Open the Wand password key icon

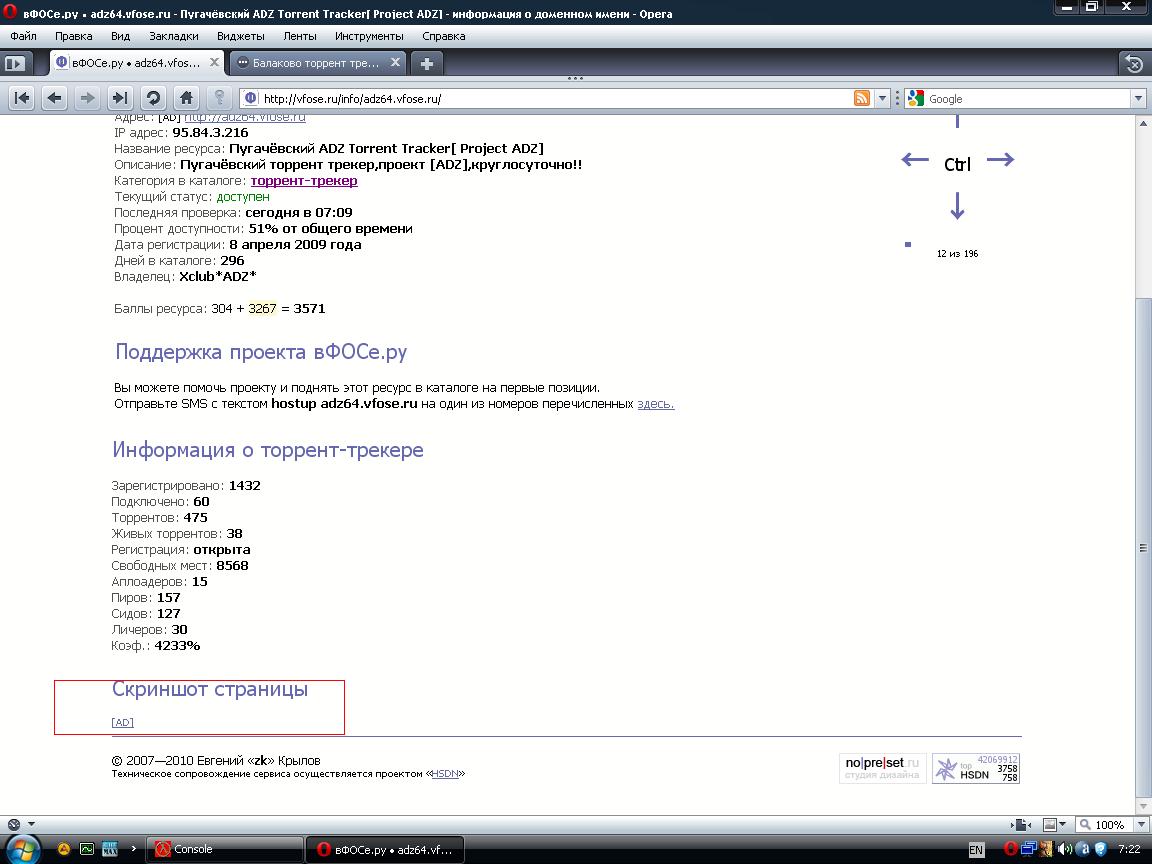click(219, 98)
